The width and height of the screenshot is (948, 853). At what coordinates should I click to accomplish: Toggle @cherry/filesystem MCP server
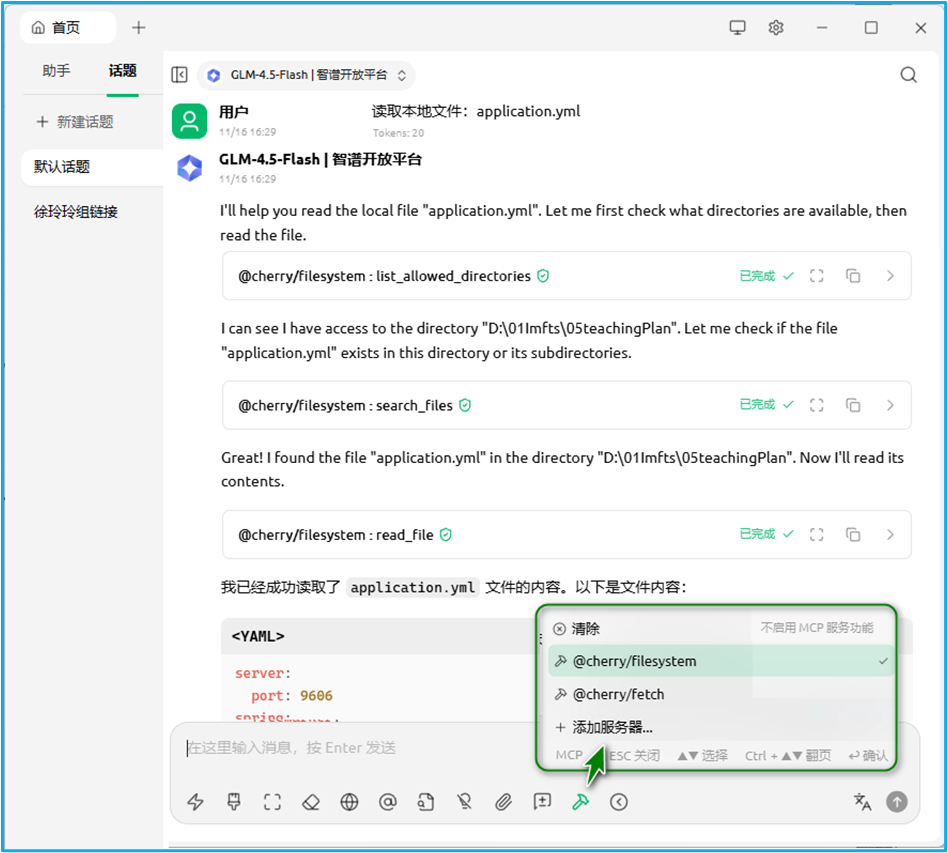point(720,661)
